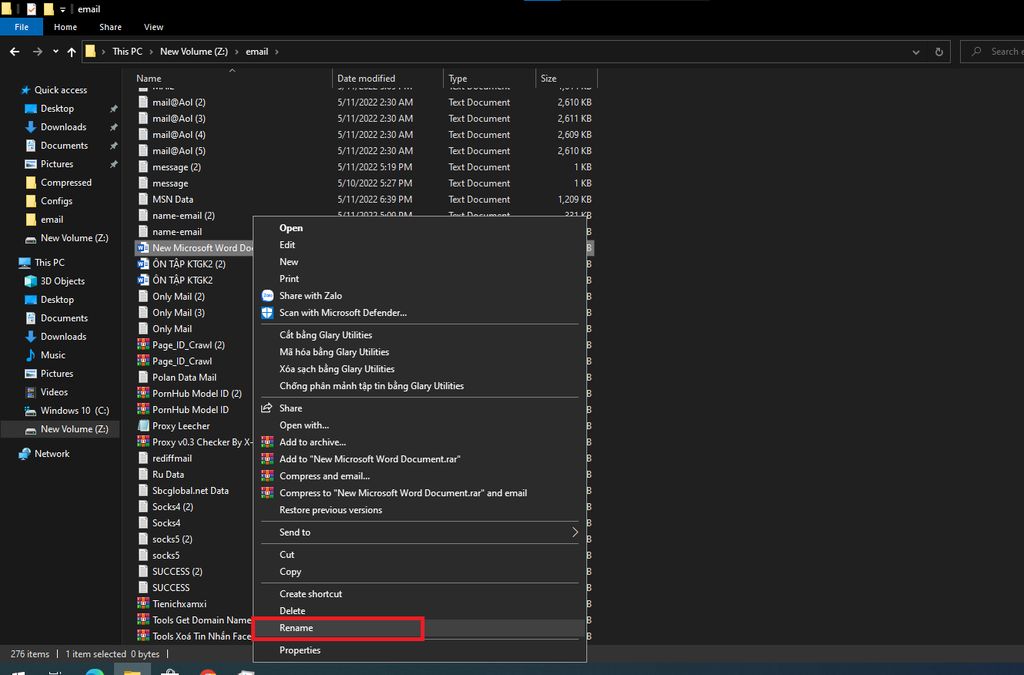Screen dimensions: 1024x675
Task: Open the View ribbon tab
Action: click(153, 27)
